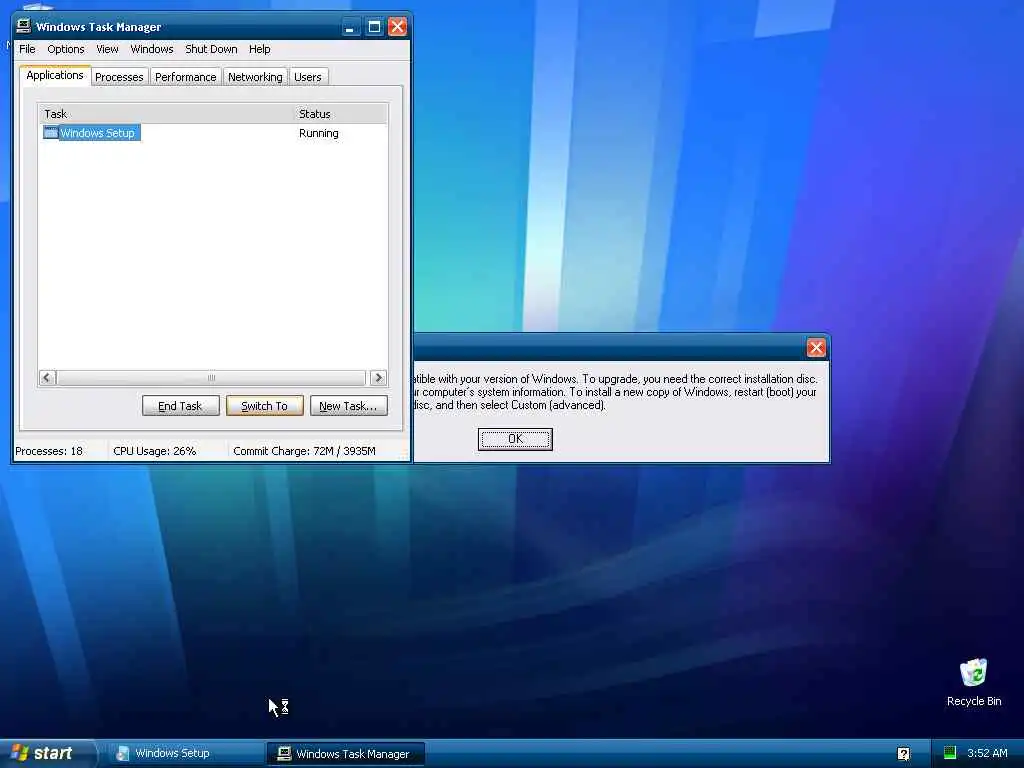The image size is (1024, 768).
Task: Open the Recycle Bin desktop icon
Action: tap(974, 682)
